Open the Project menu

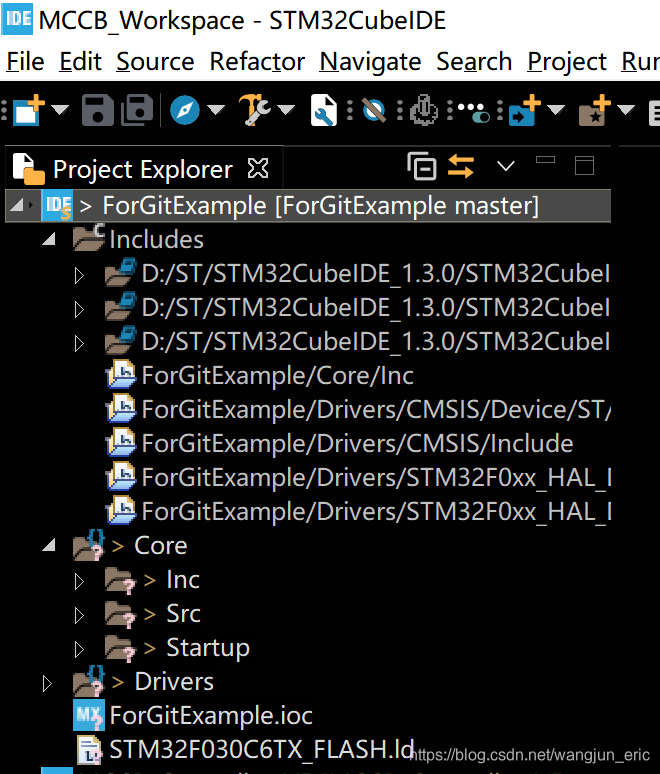(x=567, y=62)
